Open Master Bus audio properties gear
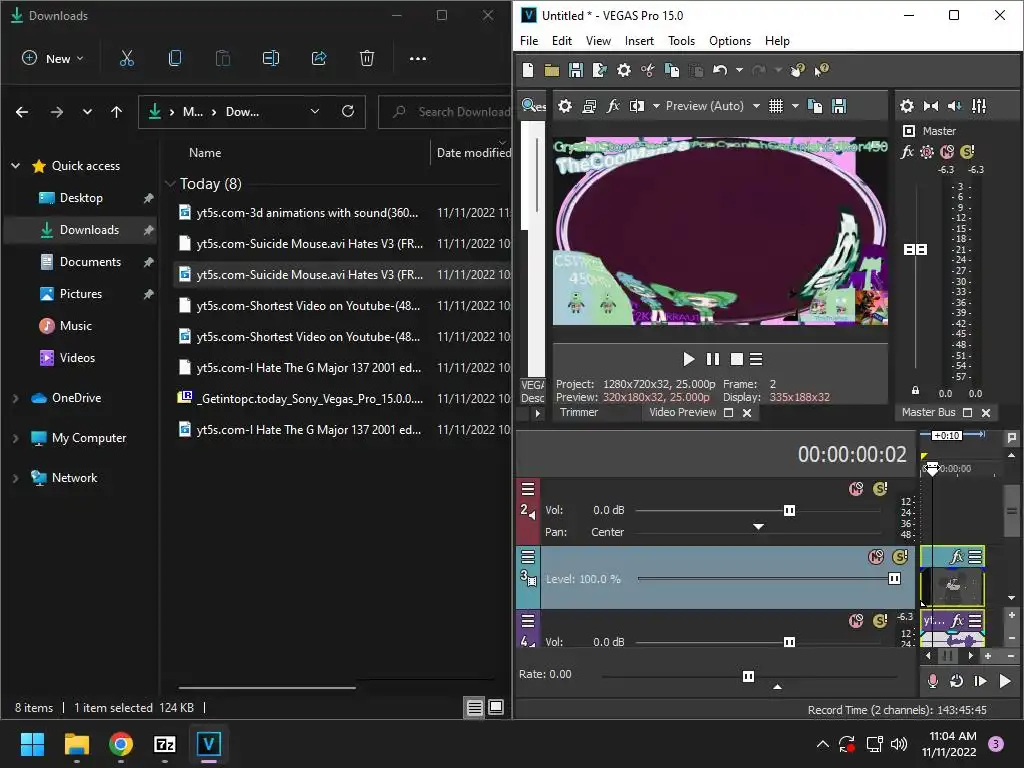Viewport: 1024px width, 768px height. pyautogui.click(x=907, y=106)
